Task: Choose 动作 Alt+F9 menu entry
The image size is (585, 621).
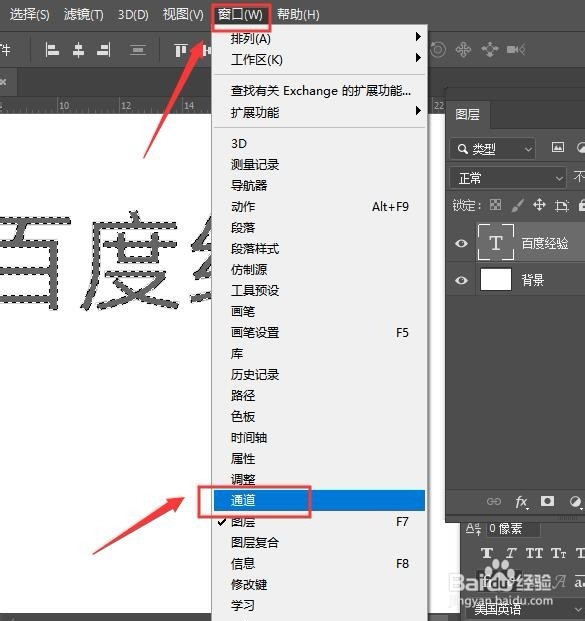Action: click(x=319, y=206)
